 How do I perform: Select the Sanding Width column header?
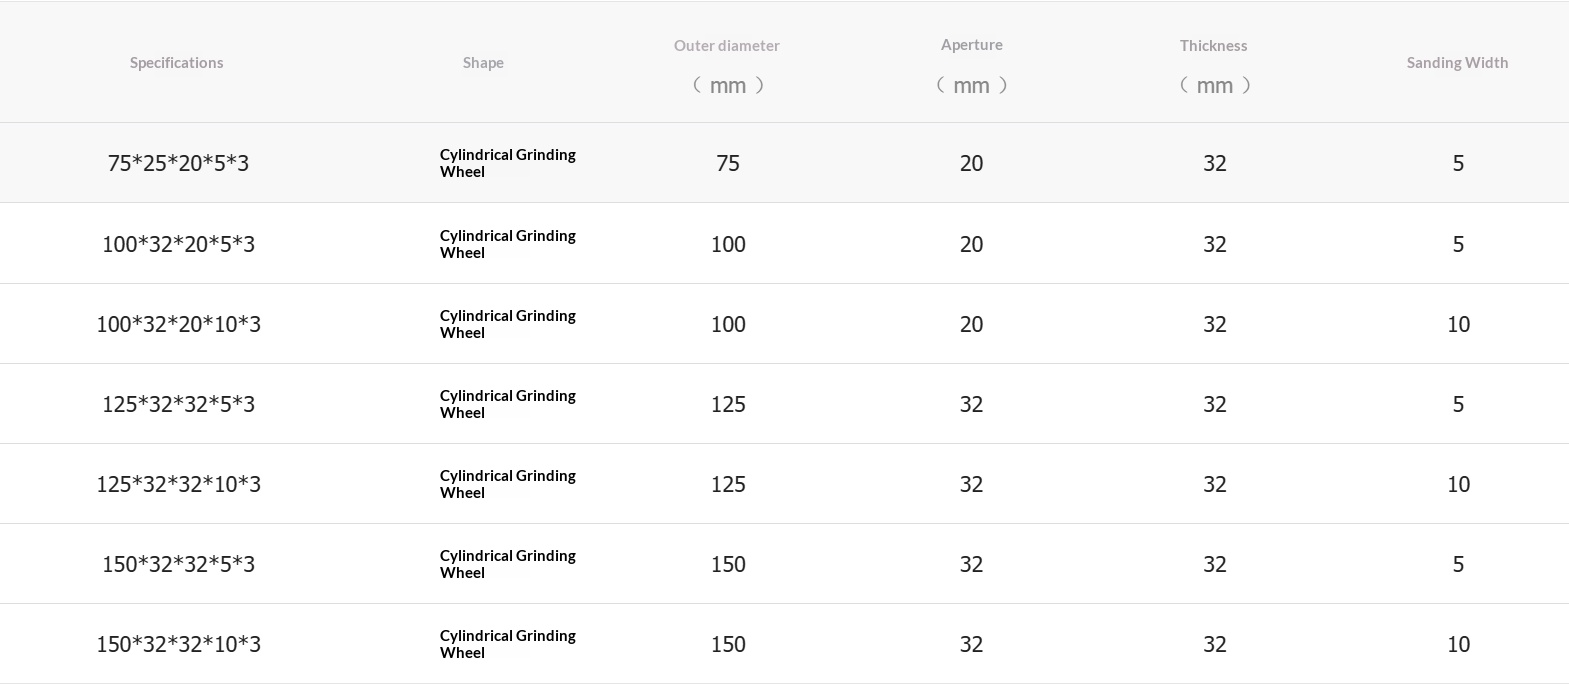point(1457,63)
